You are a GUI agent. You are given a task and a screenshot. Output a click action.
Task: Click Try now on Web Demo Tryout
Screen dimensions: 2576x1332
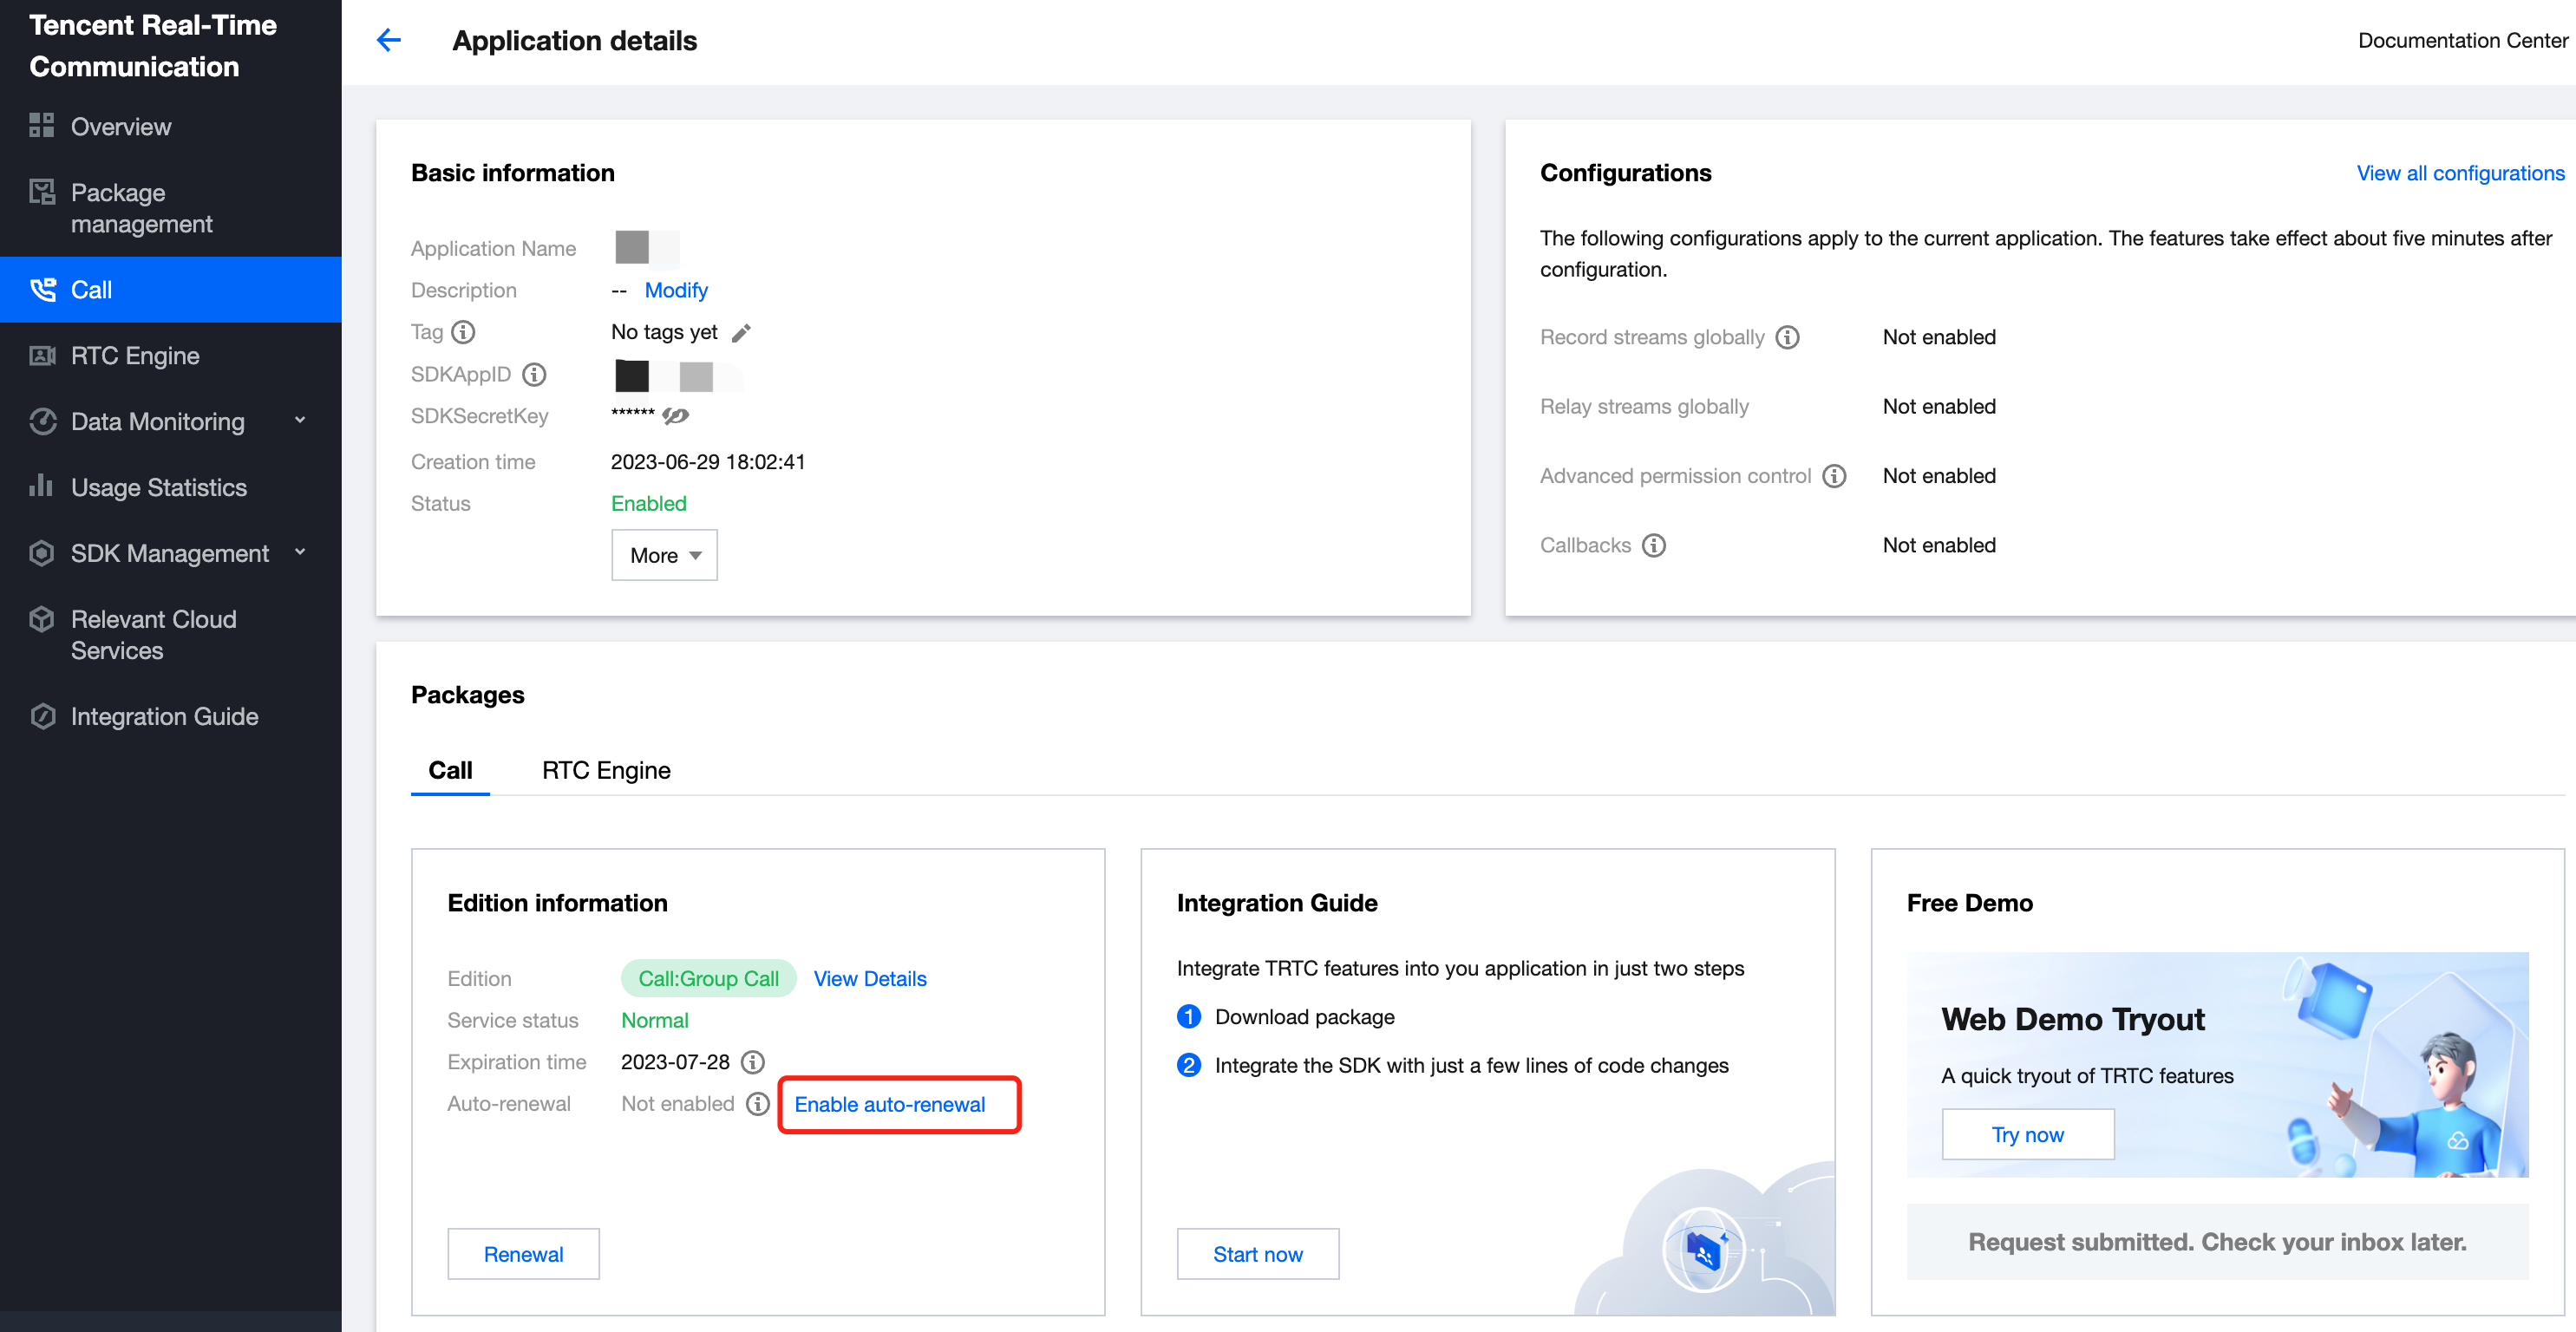(2027, 1135)
